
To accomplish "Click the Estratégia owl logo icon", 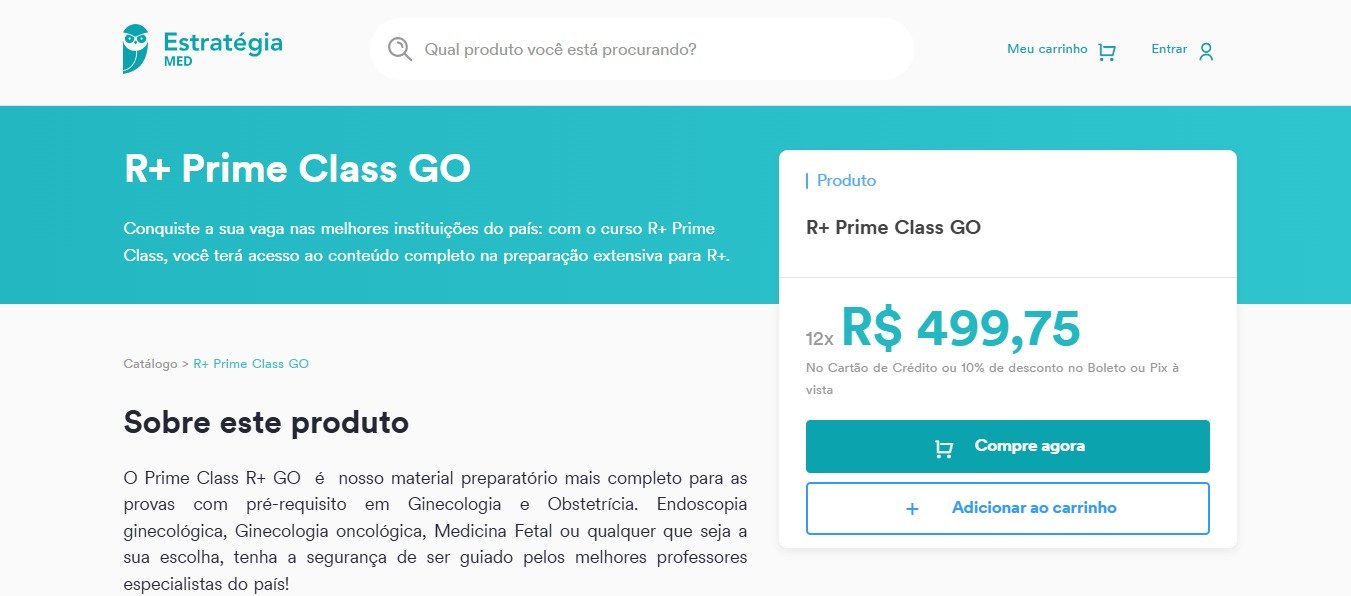I will point(135,49).
